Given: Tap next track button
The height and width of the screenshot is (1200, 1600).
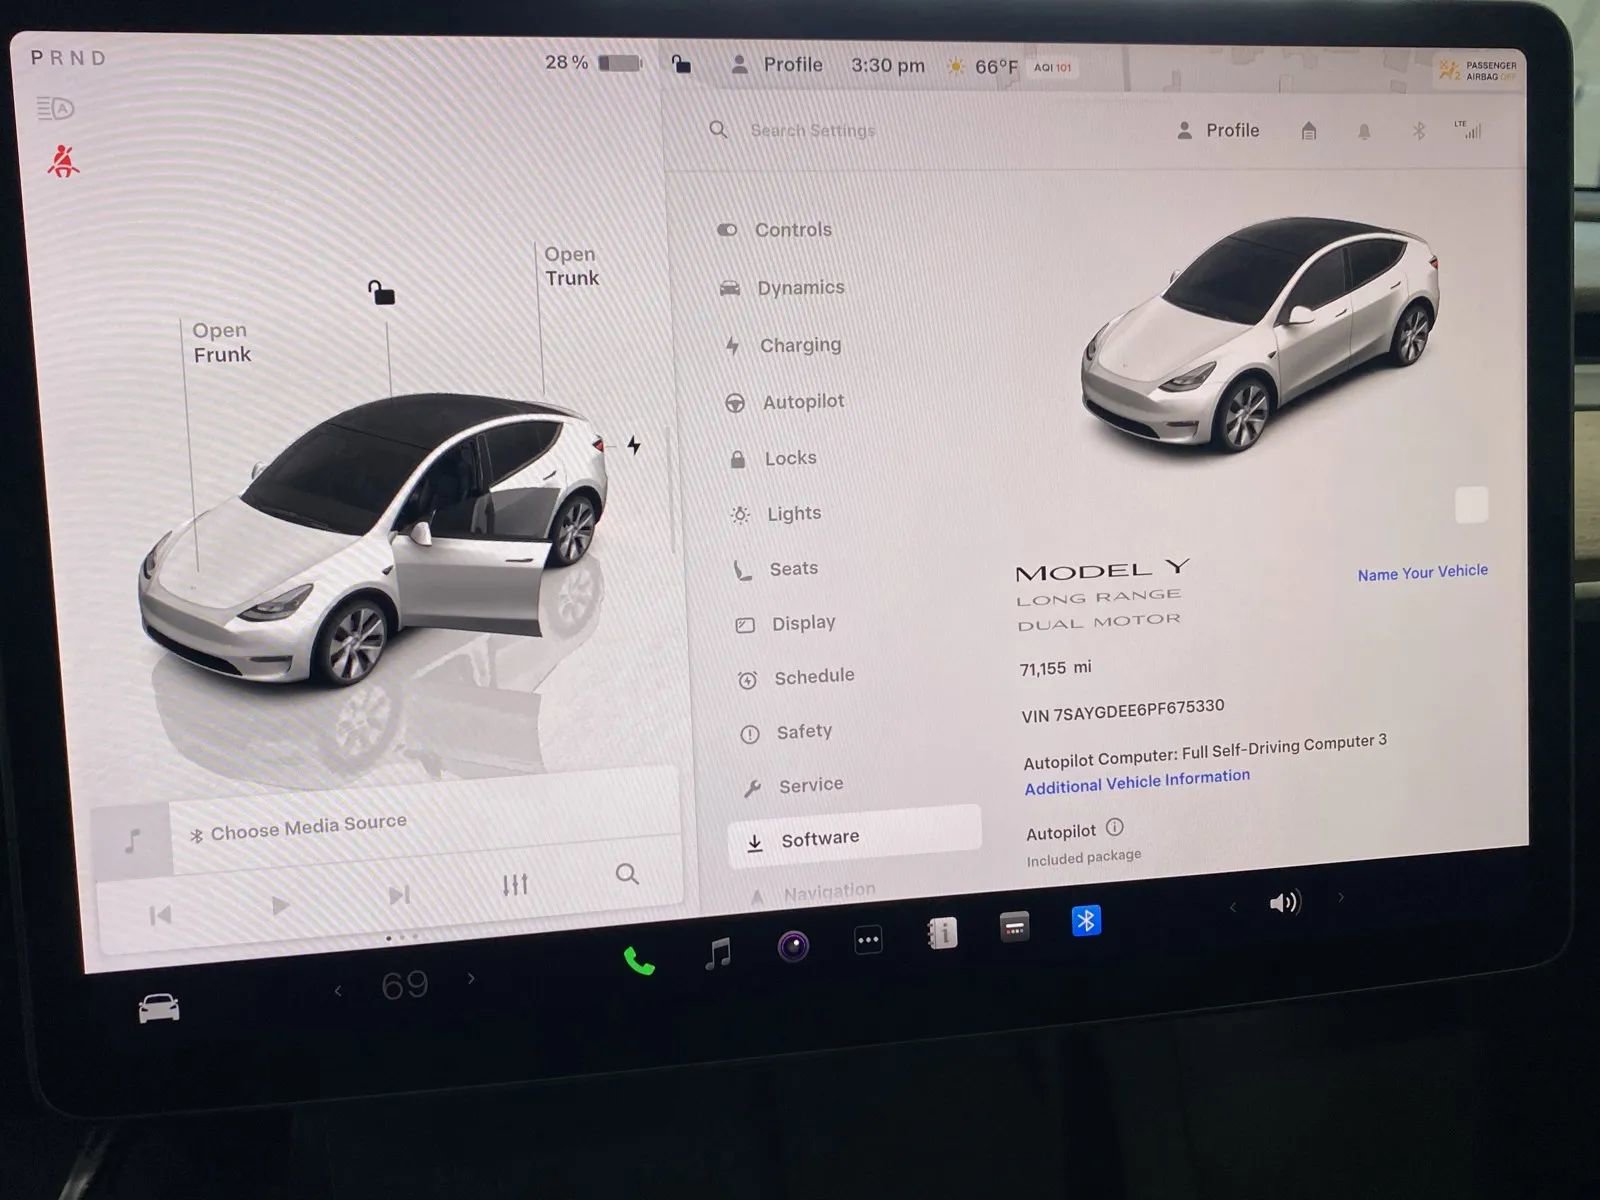Looking at the screenshot, I should click(399, 894).
